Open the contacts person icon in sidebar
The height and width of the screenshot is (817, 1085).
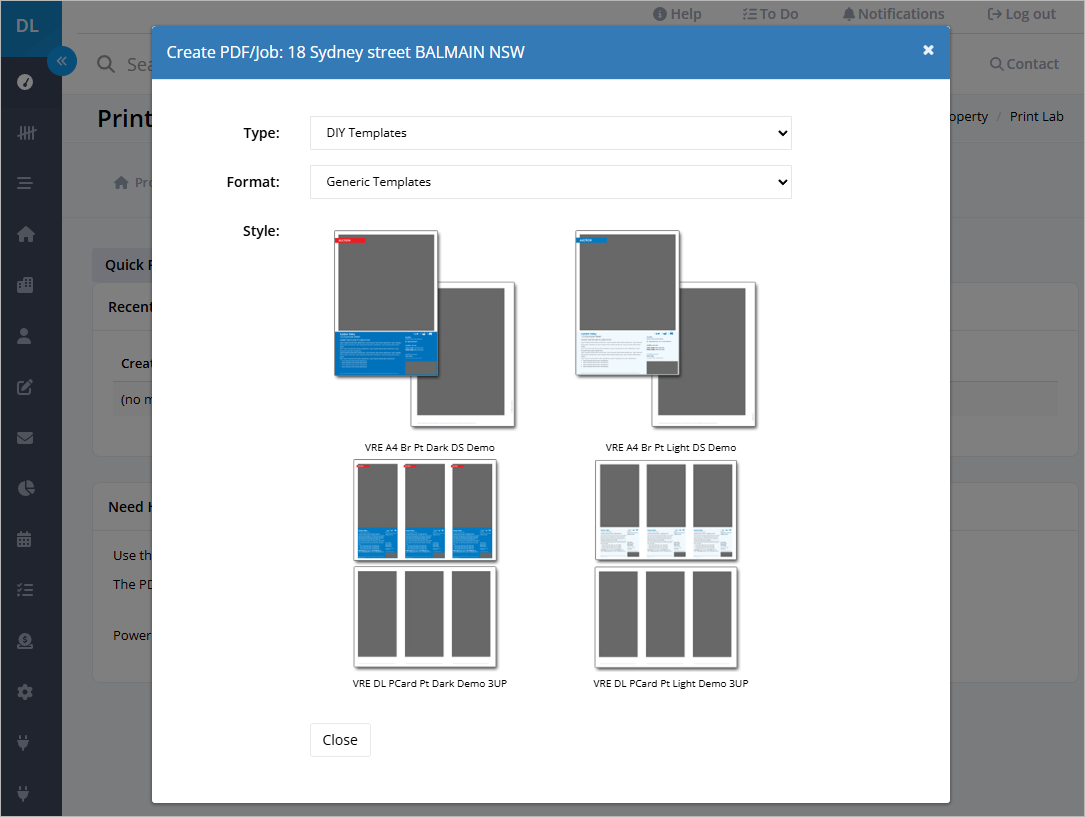pos(24,336)
